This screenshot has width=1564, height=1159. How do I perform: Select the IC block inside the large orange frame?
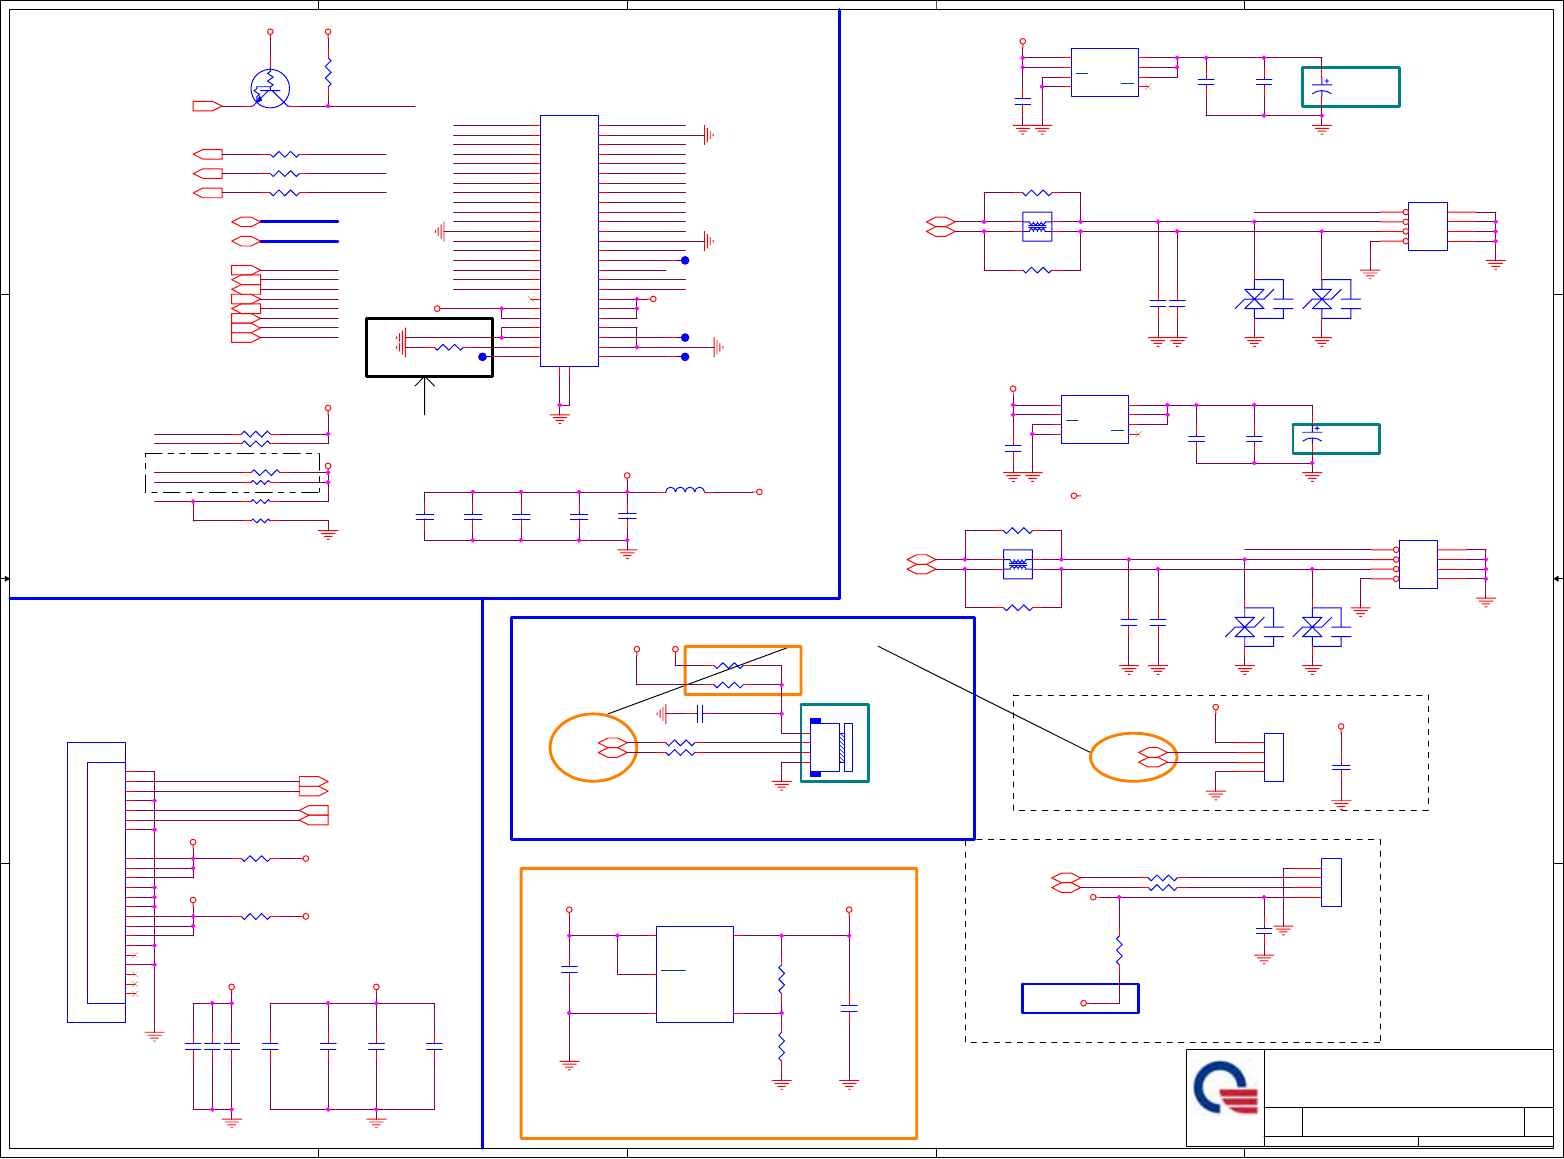695,974
